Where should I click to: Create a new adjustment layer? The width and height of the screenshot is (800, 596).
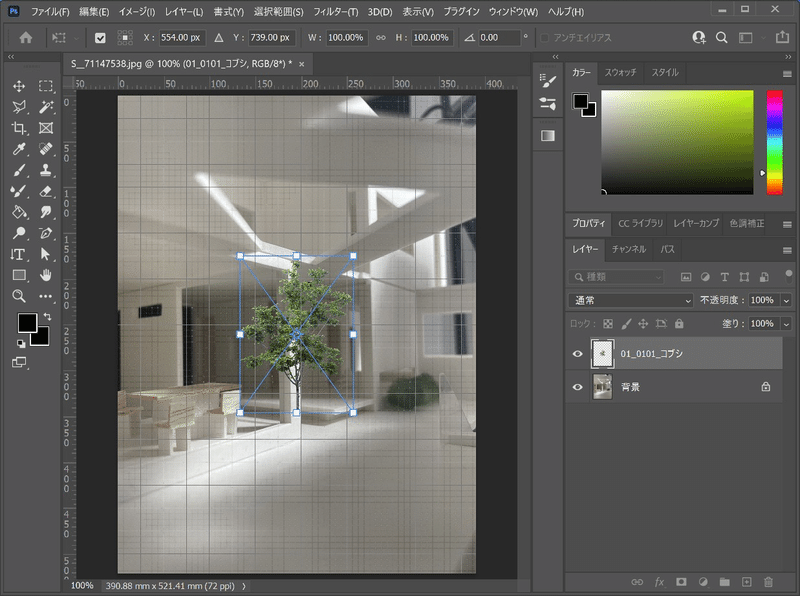tap(703, 582)
